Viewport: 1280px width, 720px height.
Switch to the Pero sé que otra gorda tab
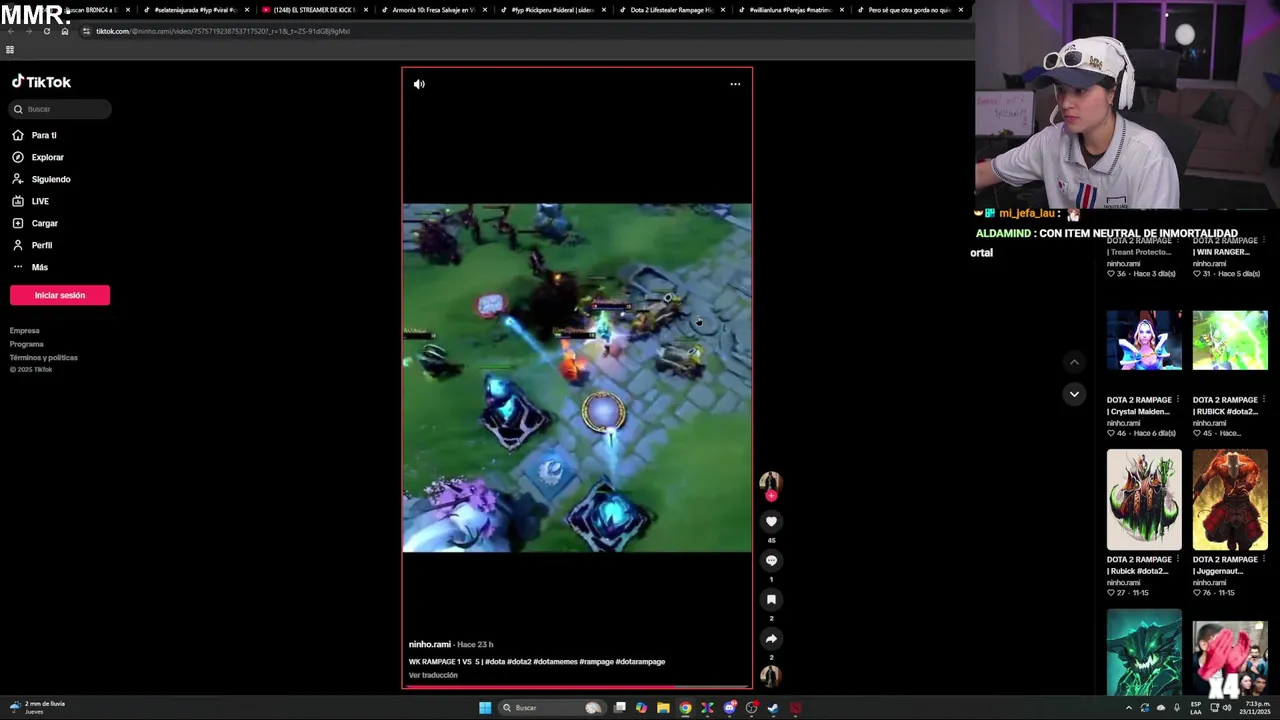[x=909, y=10]
